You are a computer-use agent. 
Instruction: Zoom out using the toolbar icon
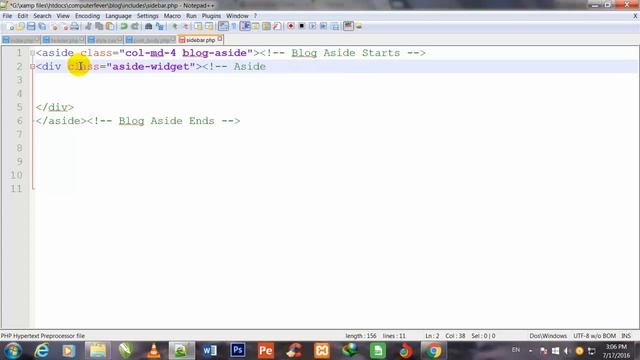tap(185, 27)
